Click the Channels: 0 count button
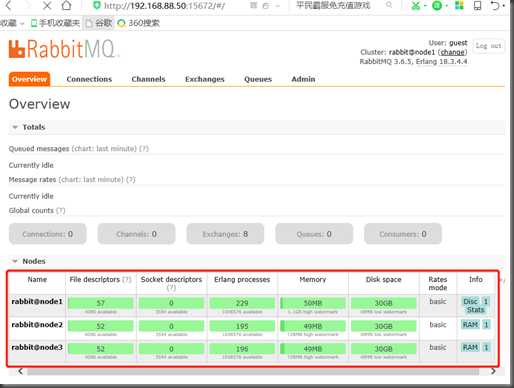514x388 pixels. coord(136,234)
